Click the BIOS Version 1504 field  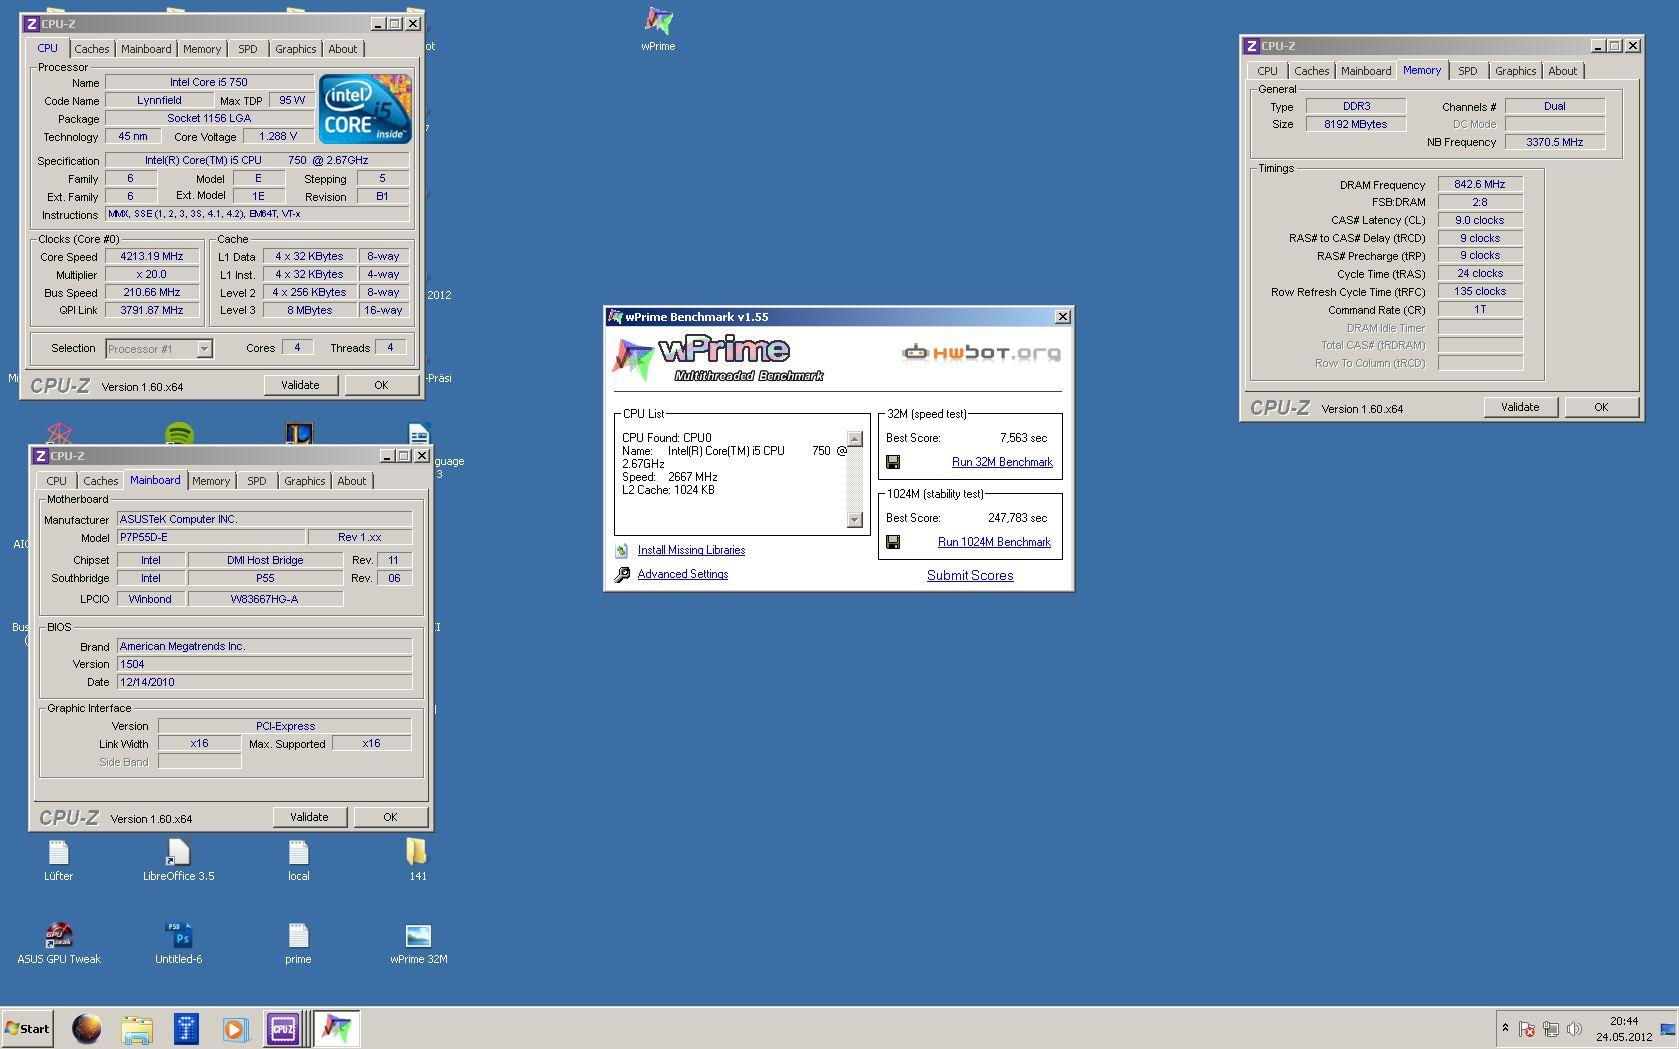[264, 664]
